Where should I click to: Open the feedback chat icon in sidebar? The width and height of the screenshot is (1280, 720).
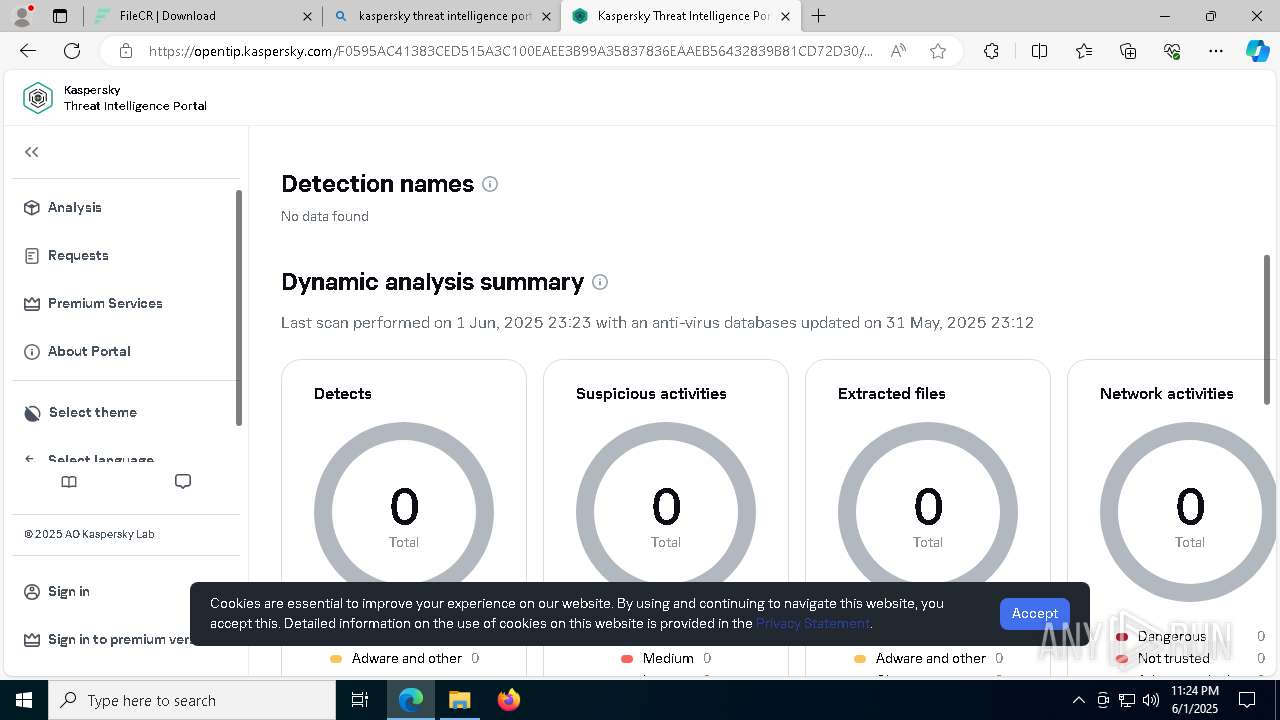point(183,482)
